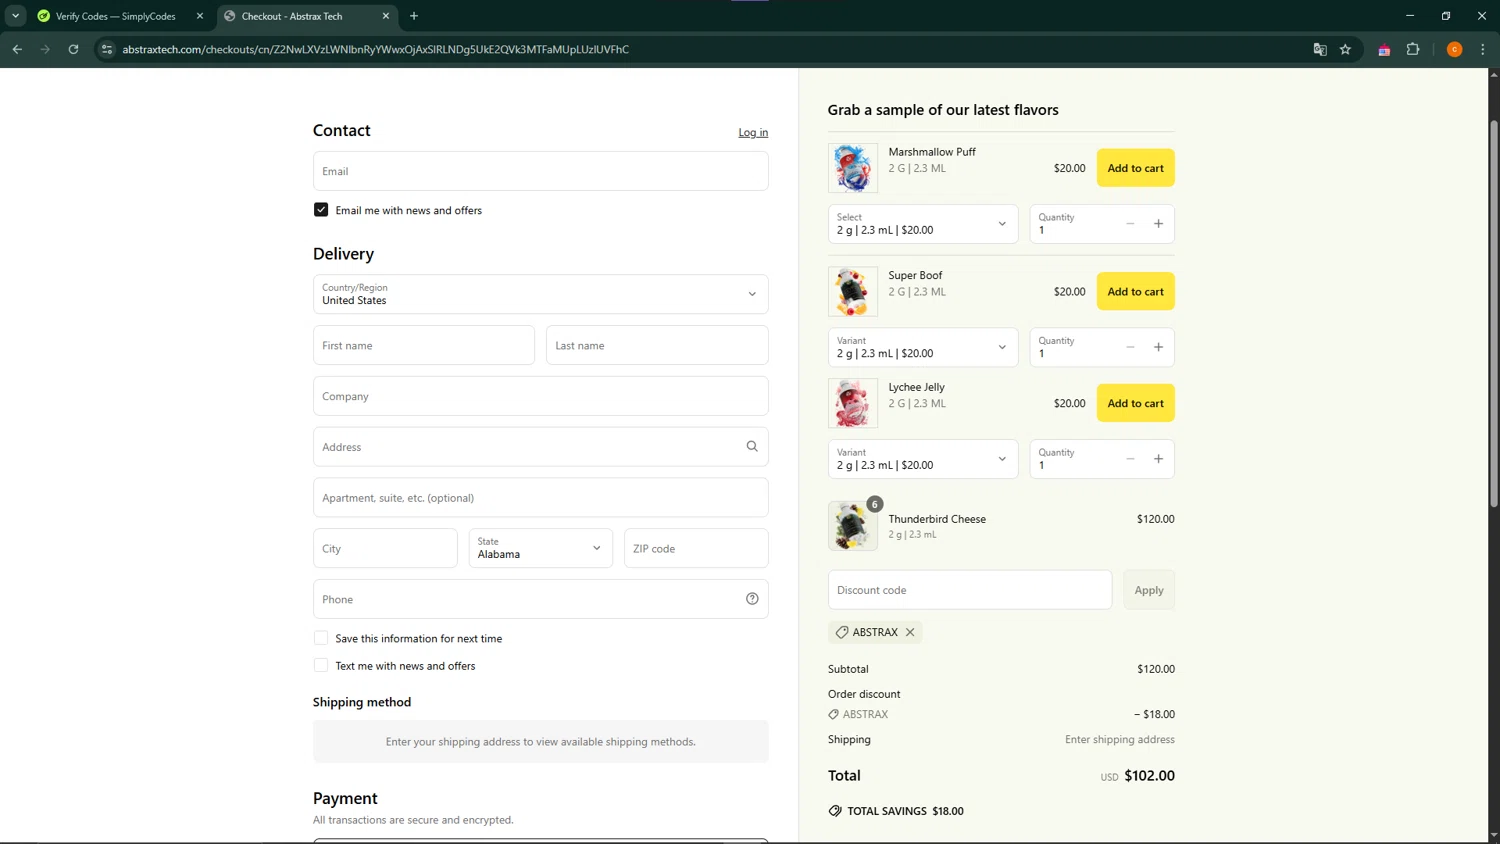Remove the ABSTRAX discount code tag
The image size is (1500, 844).
click(910, 632)
